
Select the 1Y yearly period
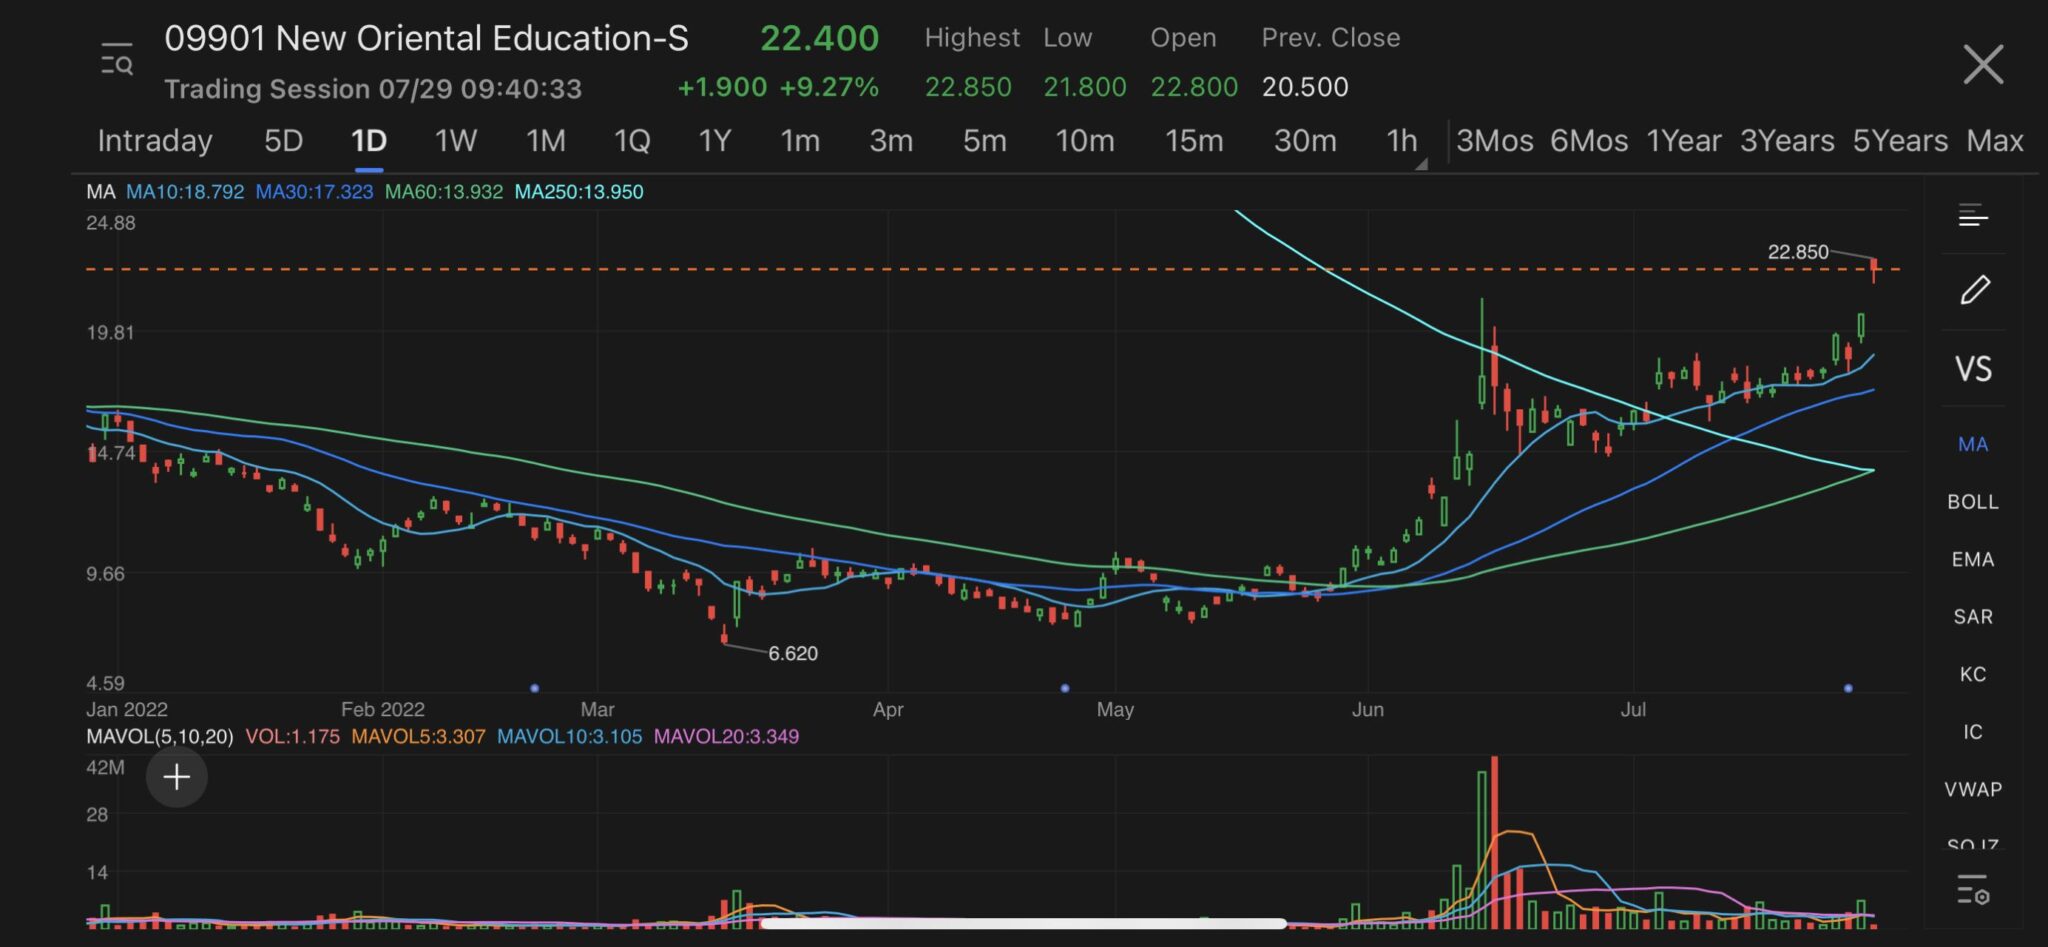(715, 141)
